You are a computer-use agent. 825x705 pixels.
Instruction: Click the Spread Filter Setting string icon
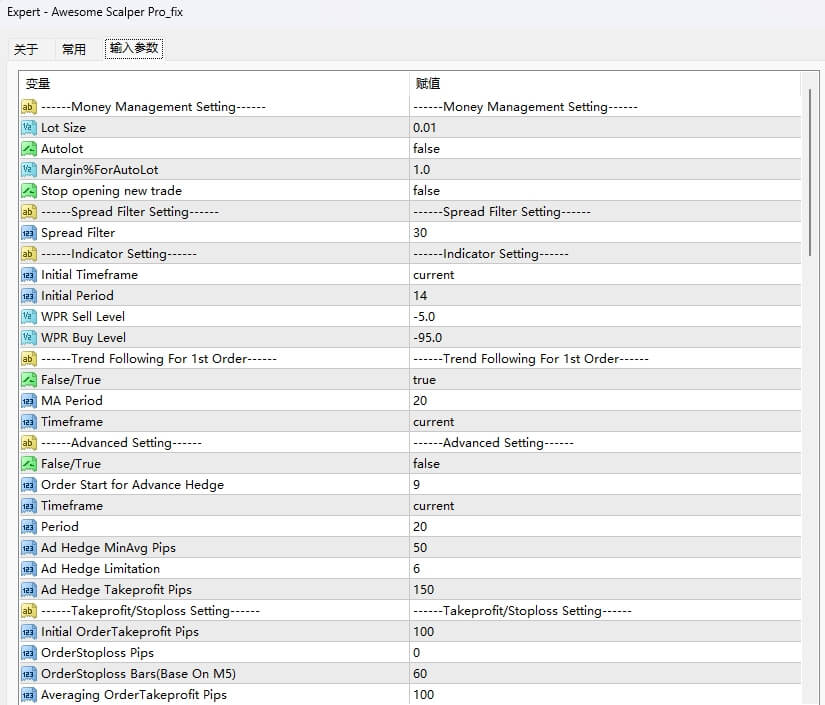28,212
